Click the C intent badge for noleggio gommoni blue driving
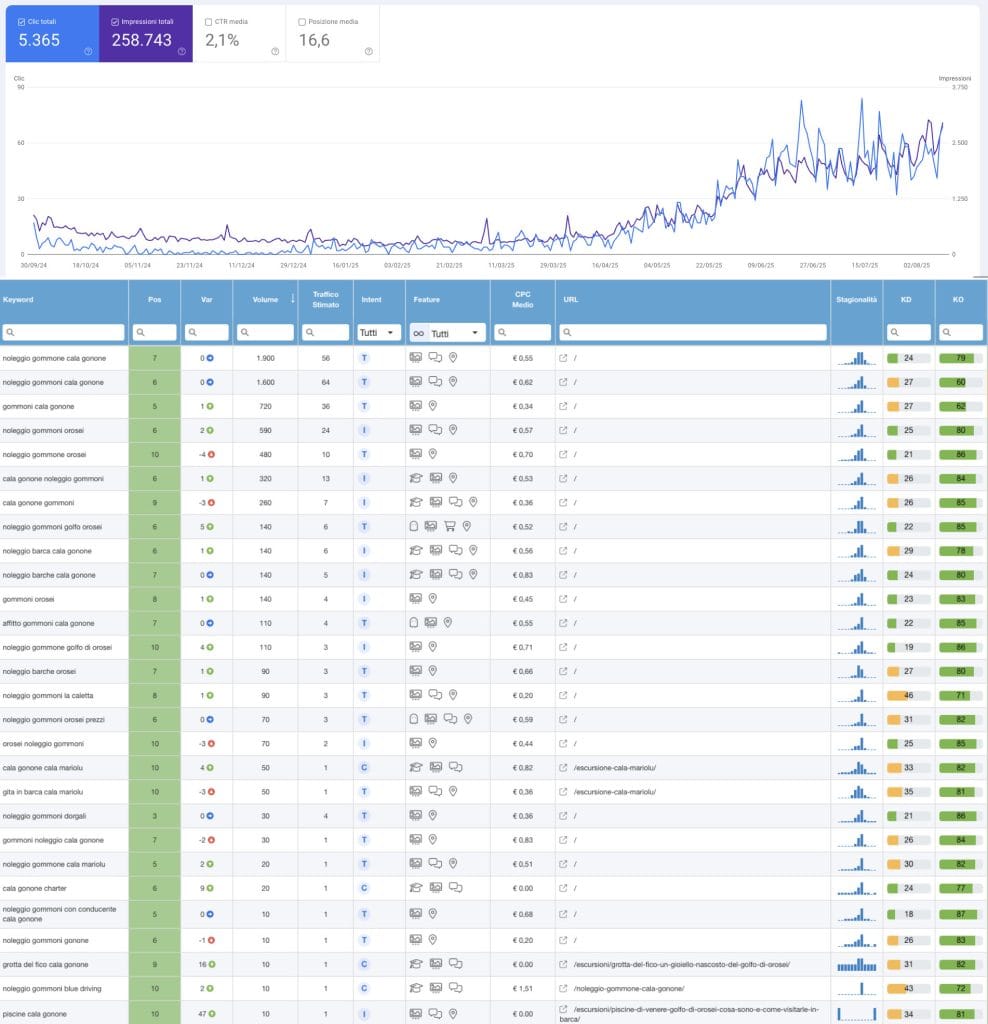 [364, 988]
